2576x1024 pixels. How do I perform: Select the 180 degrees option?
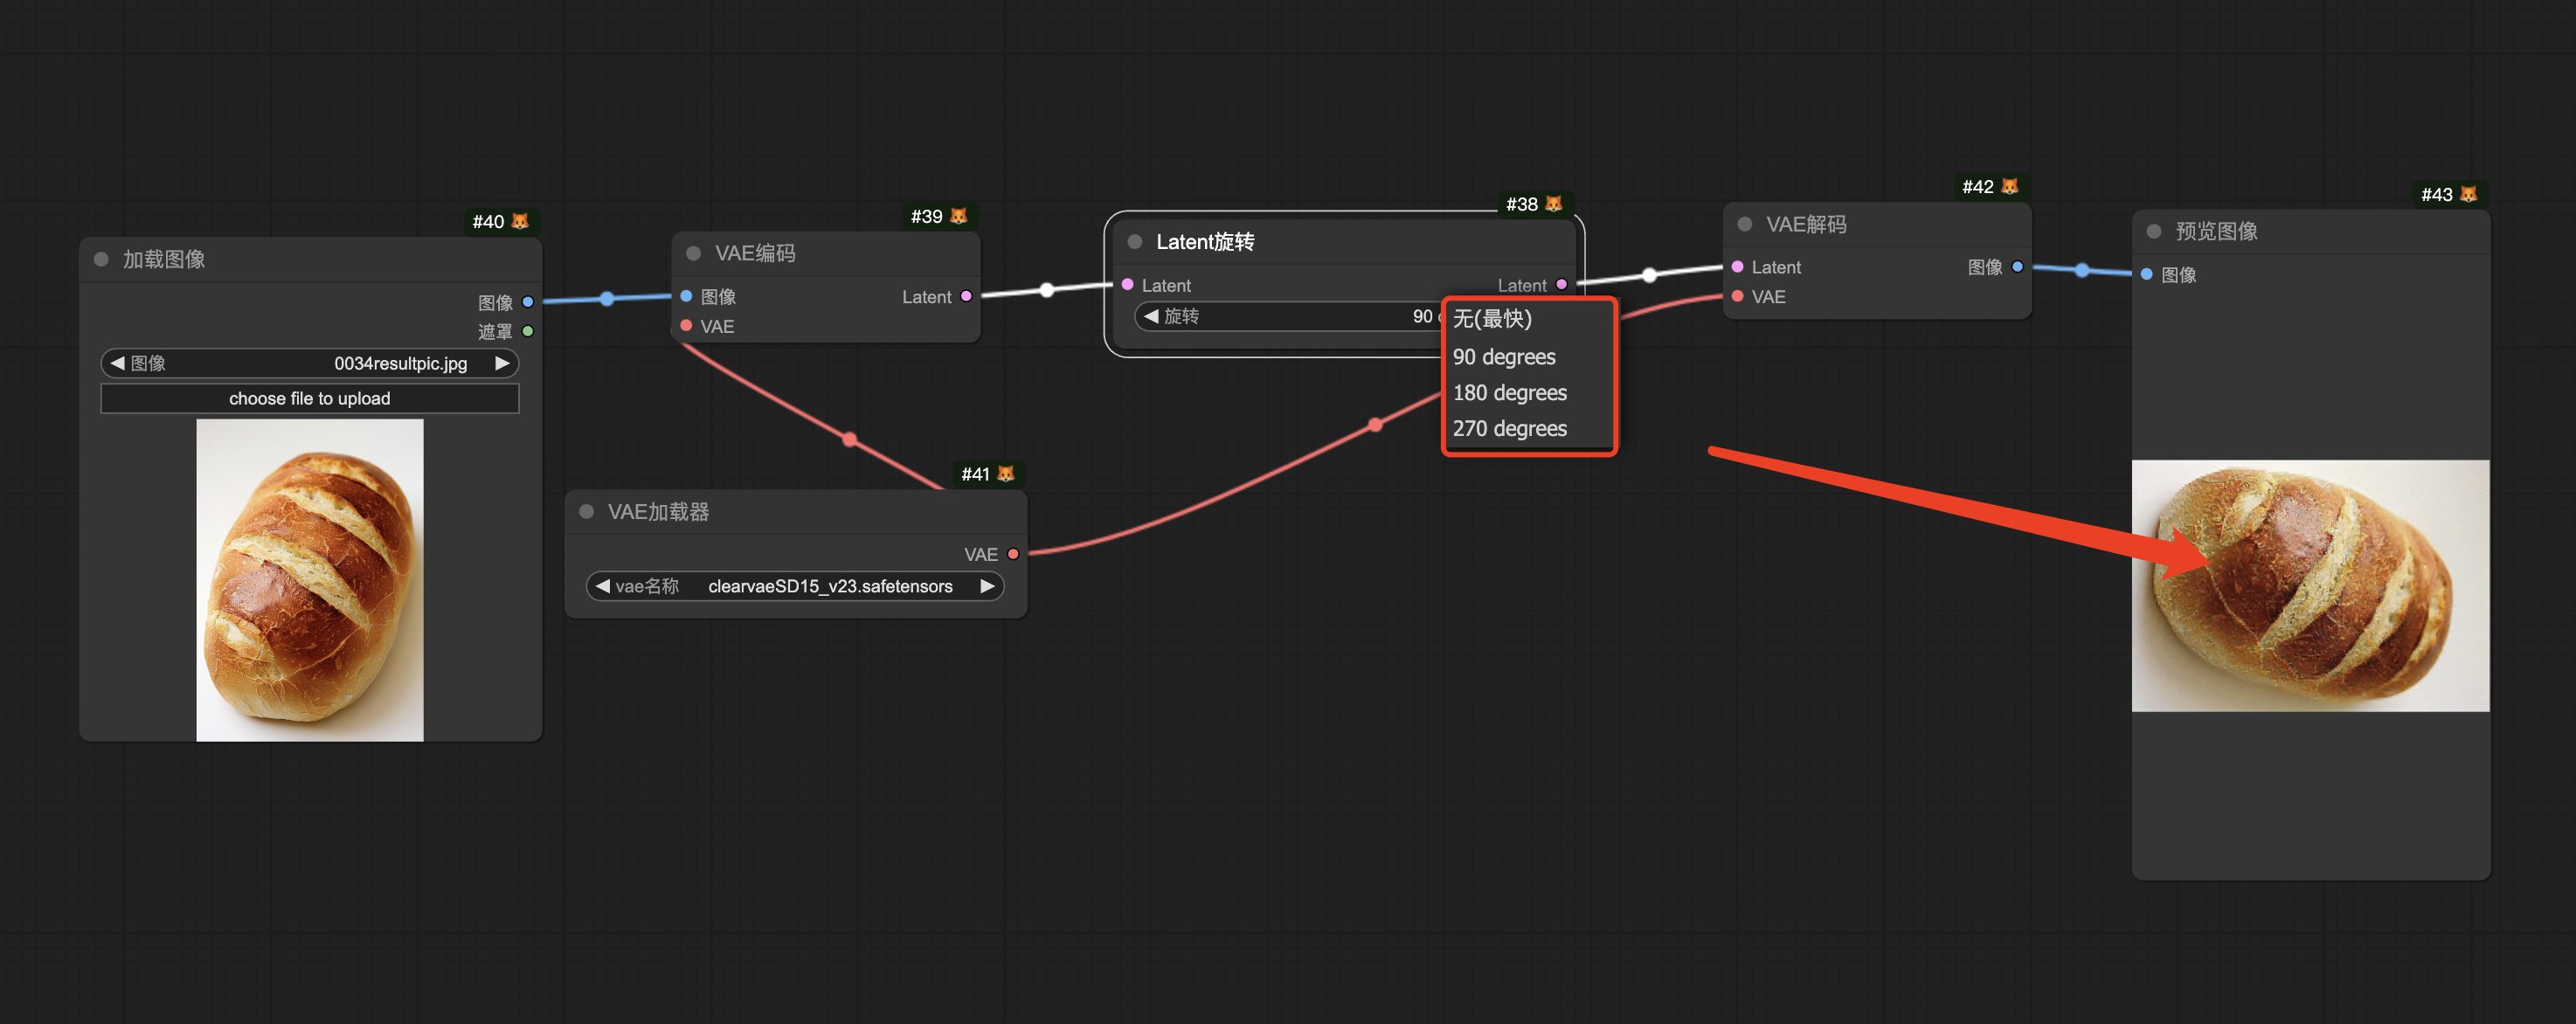(1509, 393)
